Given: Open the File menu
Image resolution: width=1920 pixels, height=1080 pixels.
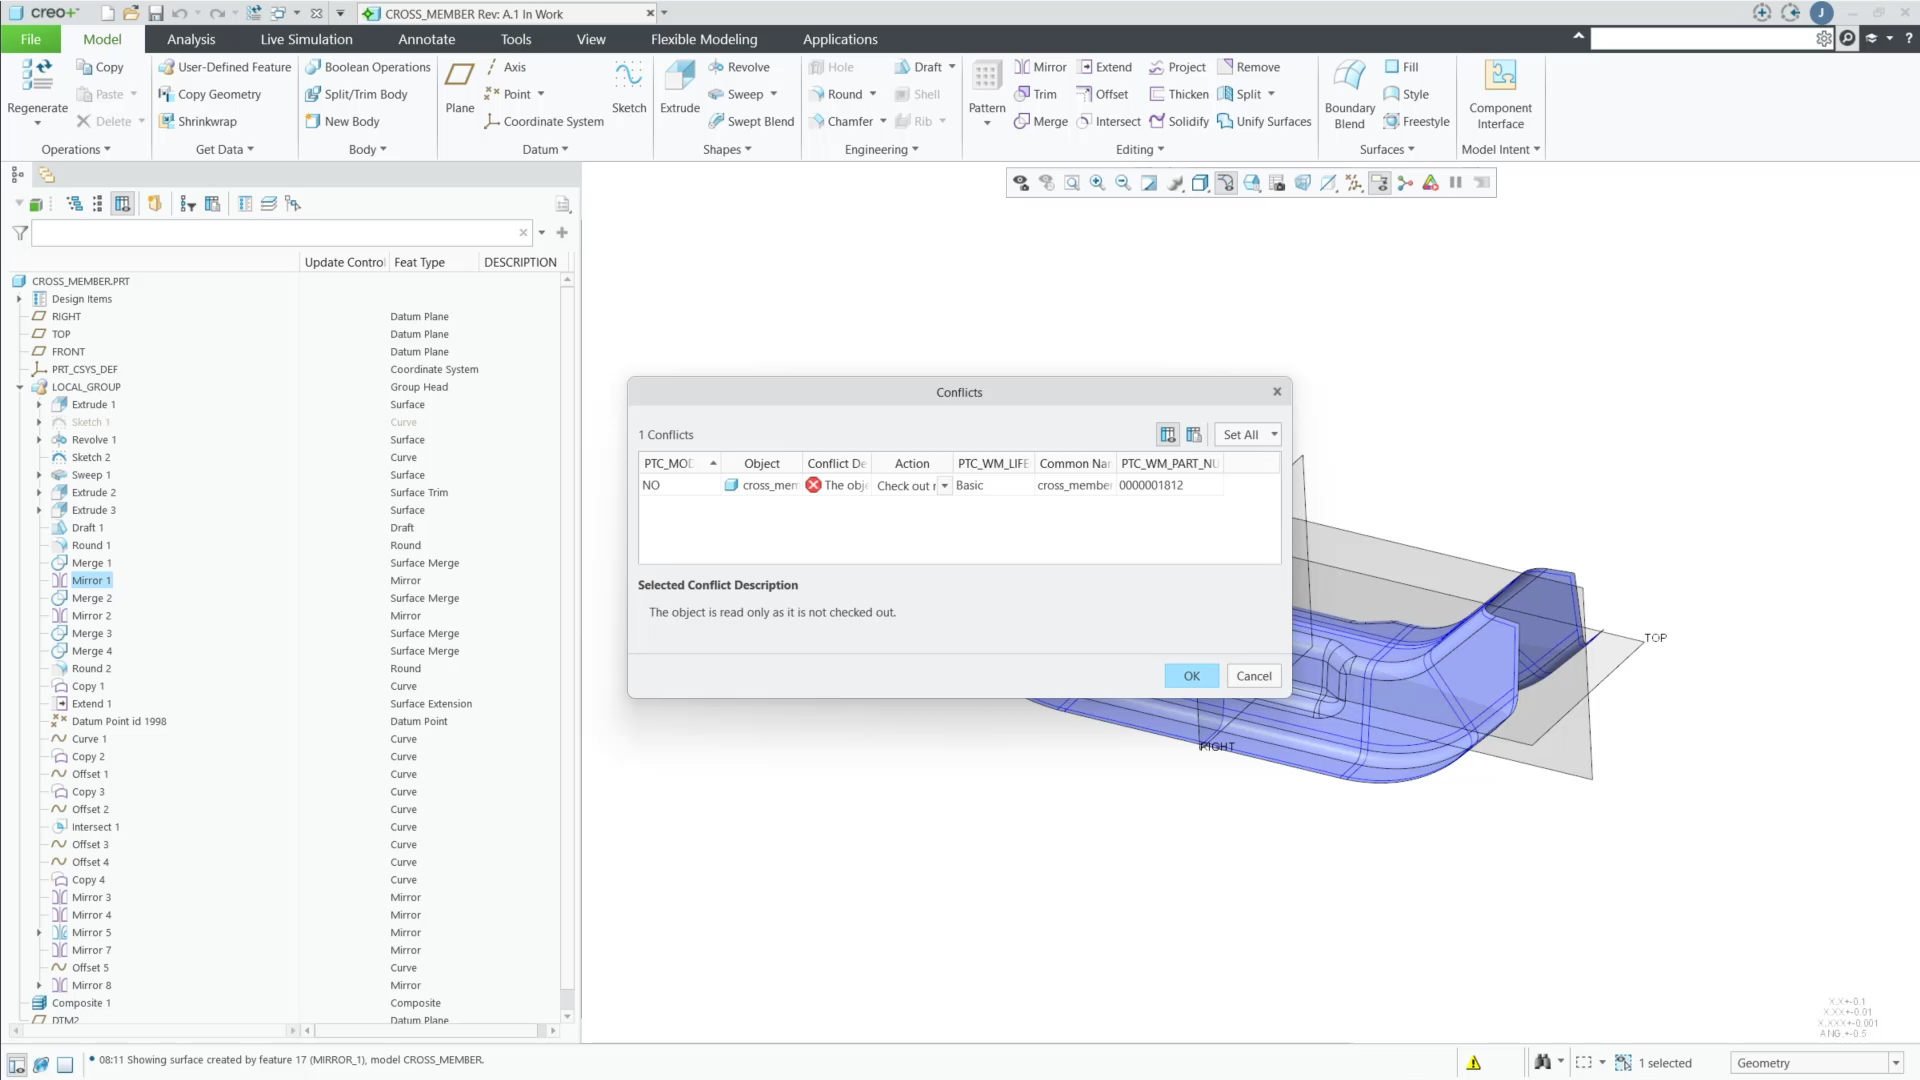Looking at the screenshot, I should click(31, 39).
